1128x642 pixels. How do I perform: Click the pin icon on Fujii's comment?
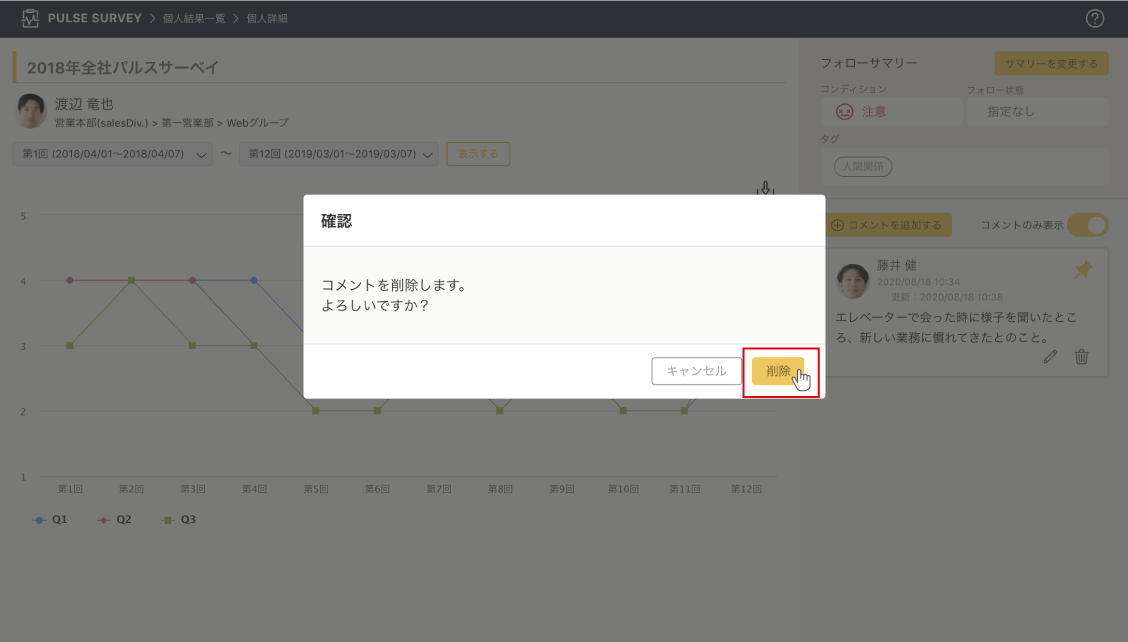tap(1083, 269)
